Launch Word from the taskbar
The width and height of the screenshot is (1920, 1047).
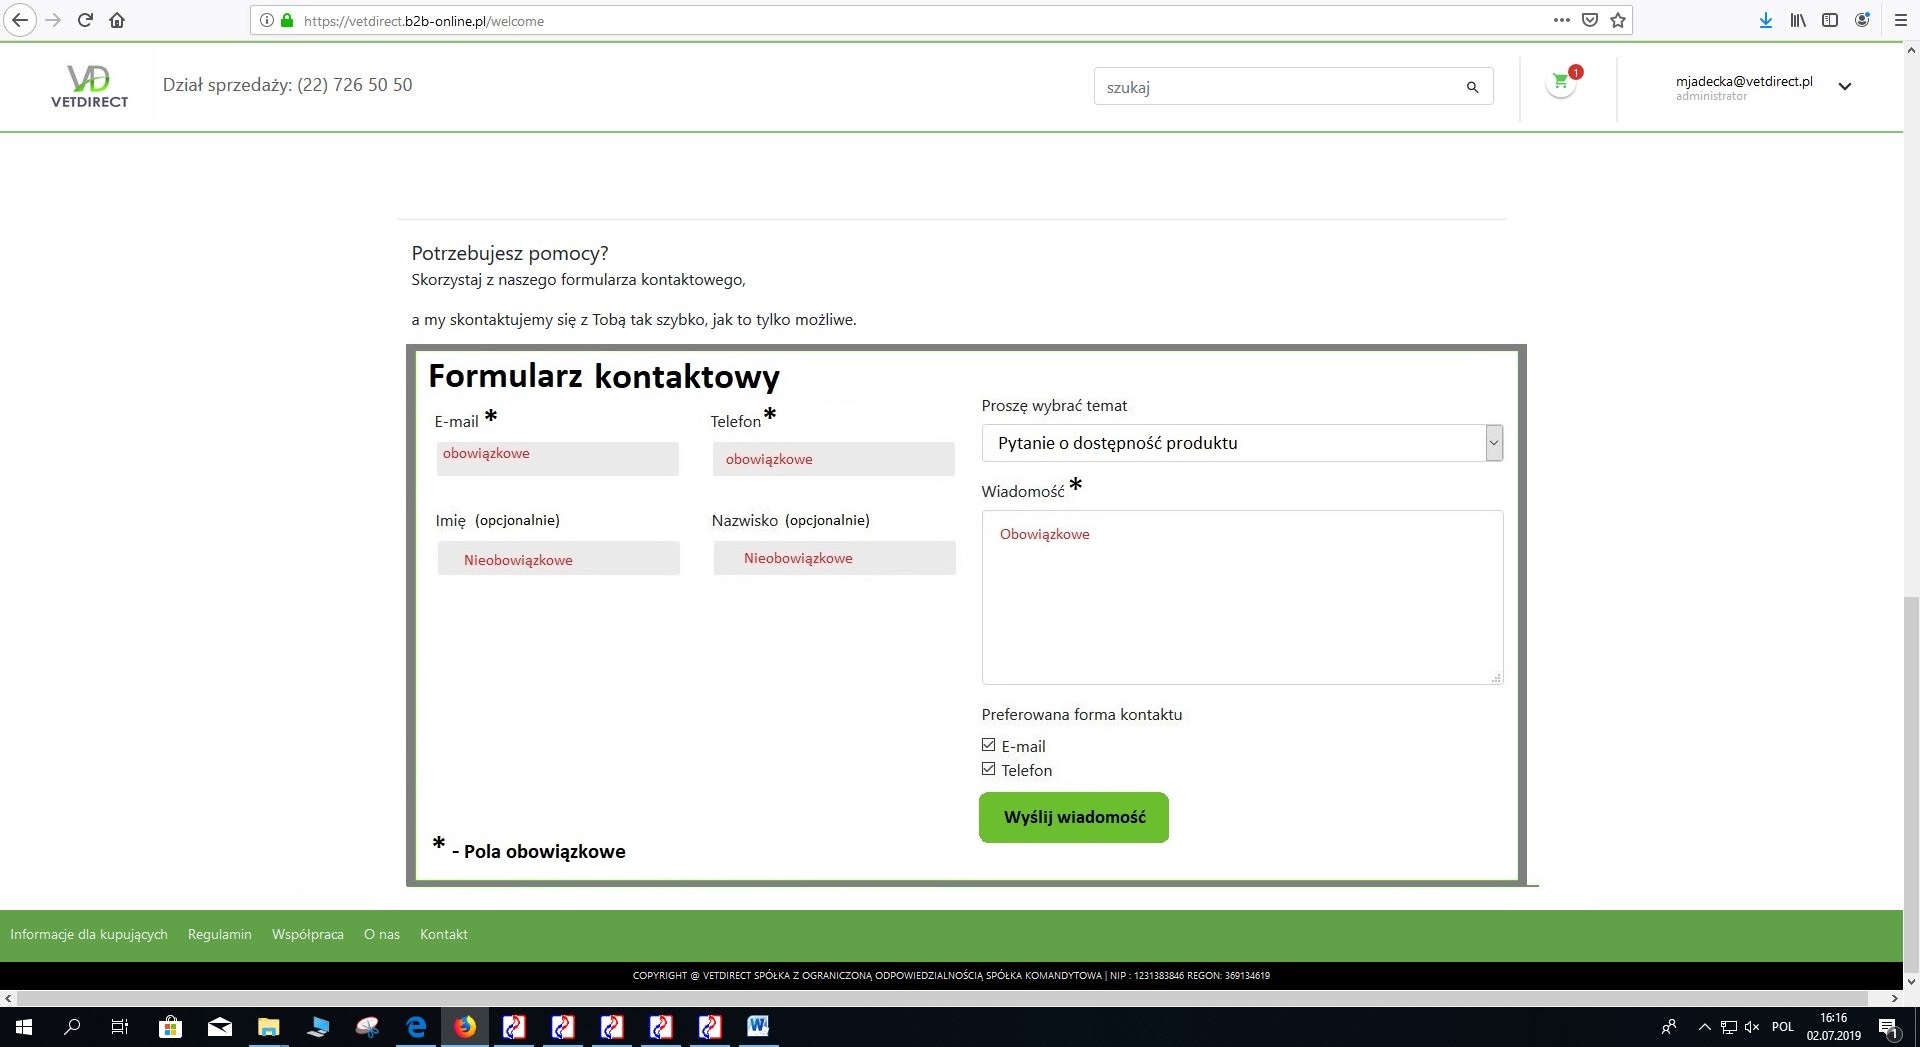(x=757, y=1027)
